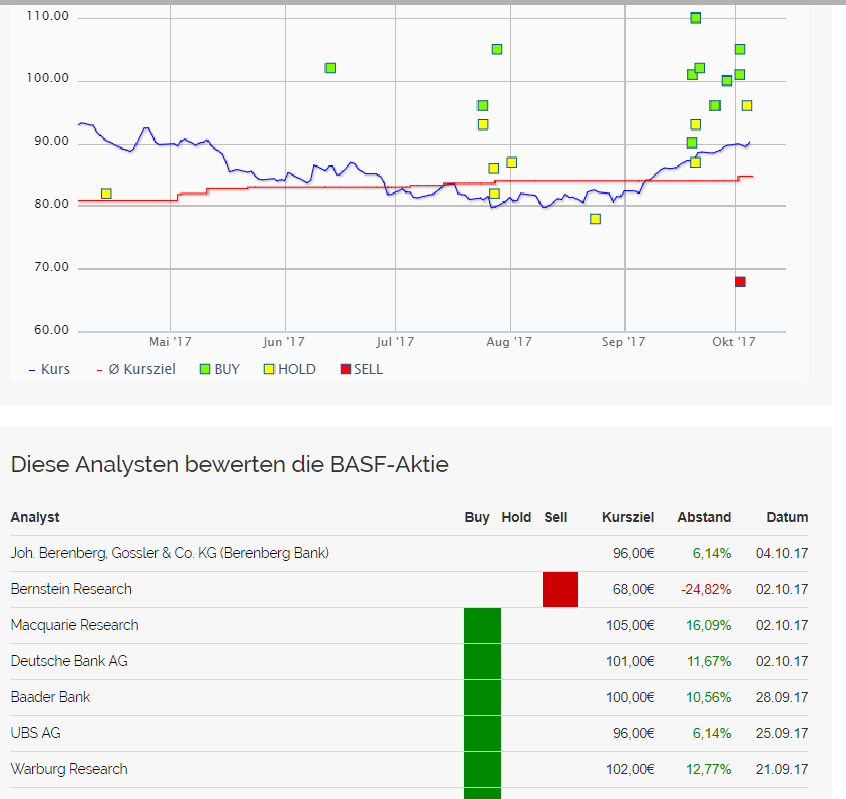This screenshot has height=799, width=846.
Task: Select the Joh. Berenberg, Gossler & Co. KG row
Action: point(409,553)
